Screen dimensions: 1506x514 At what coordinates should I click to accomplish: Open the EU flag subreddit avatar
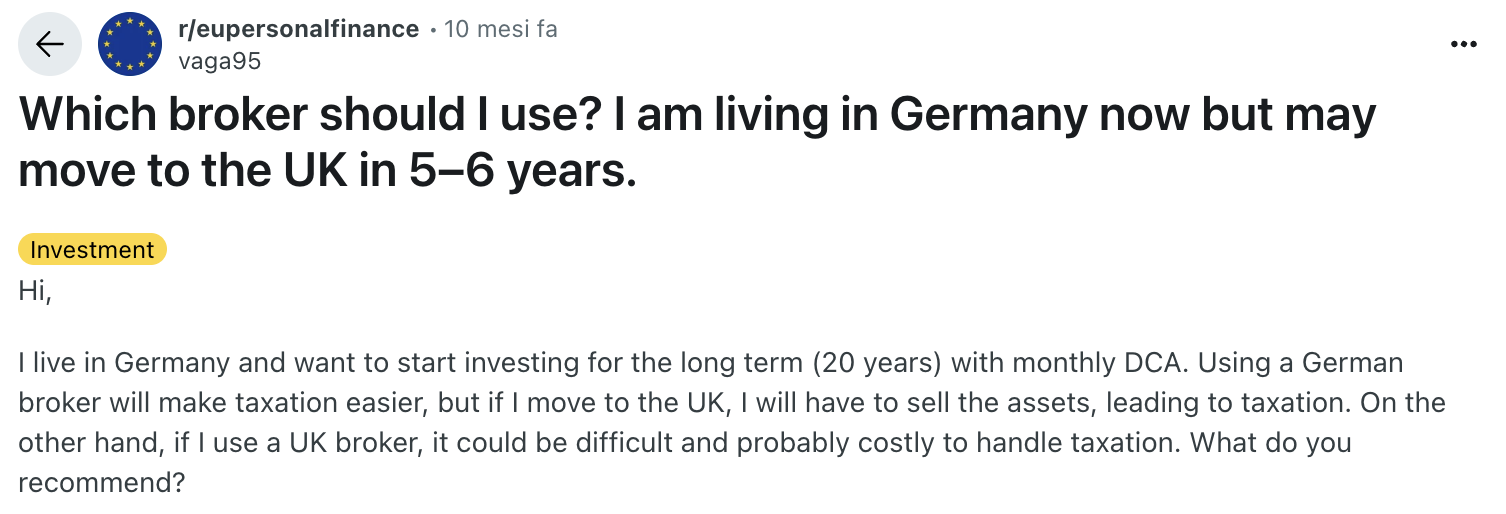(x=130, y=45)
